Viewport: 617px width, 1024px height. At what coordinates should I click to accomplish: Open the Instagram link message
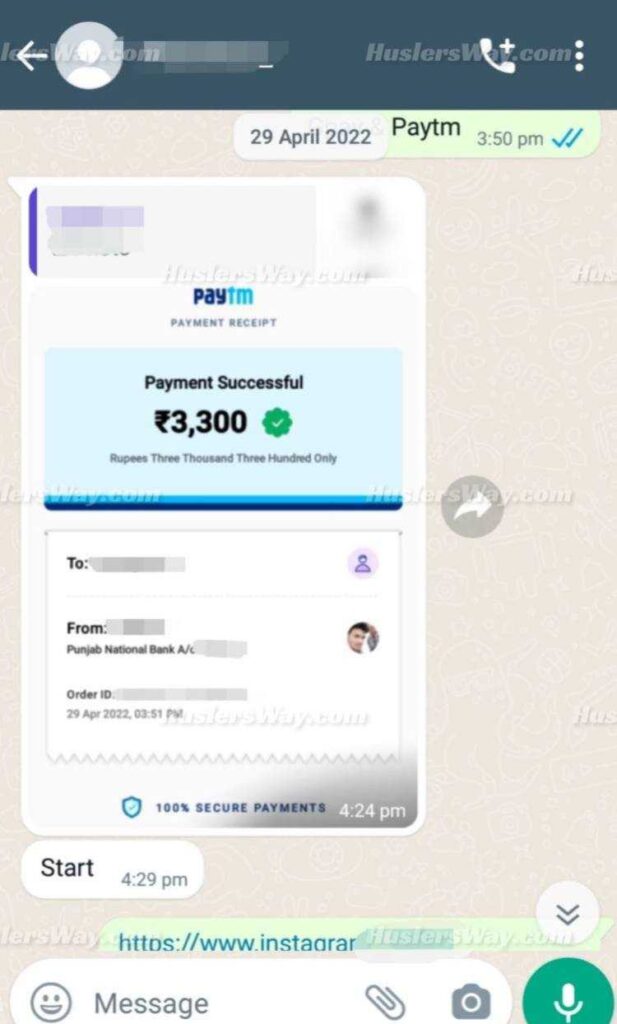pyautogui.click(x=237, y=943)
